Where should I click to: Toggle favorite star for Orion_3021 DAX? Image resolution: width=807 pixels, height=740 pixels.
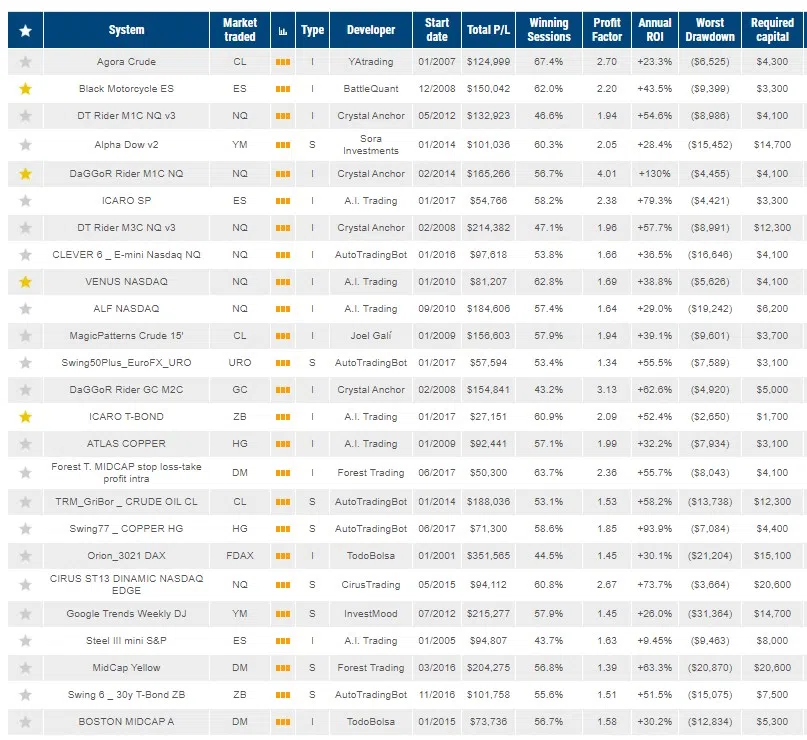[x=25, y=556]
